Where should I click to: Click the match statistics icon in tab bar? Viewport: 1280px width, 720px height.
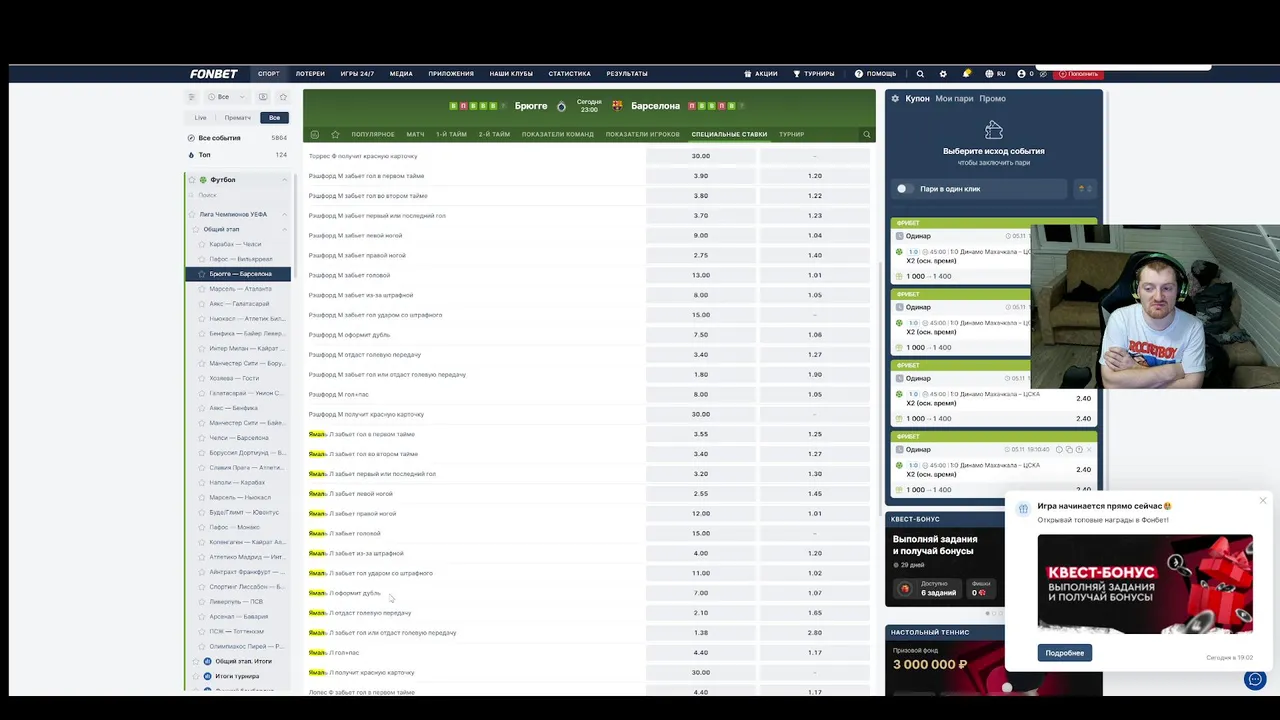pos(314,134)
